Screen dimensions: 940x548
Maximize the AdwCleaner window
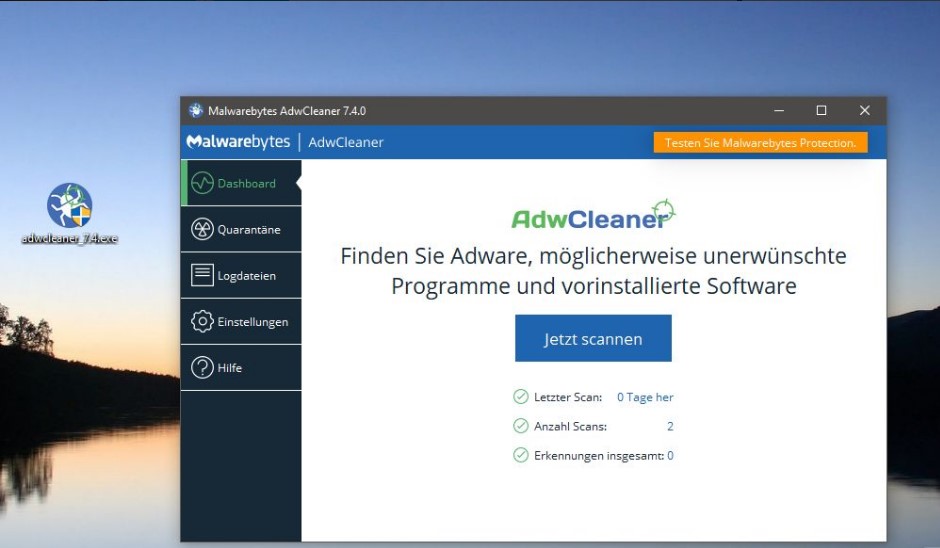click(x=821, y=110)
